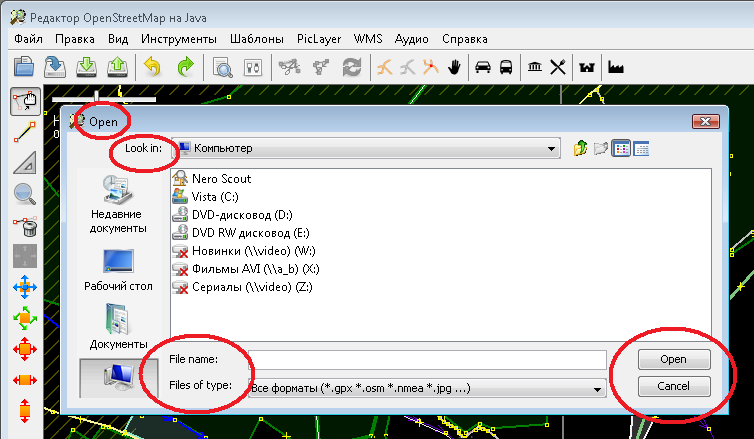Click the factory preset icon
This screenshot has width=754, height=439.
point(615,67)
